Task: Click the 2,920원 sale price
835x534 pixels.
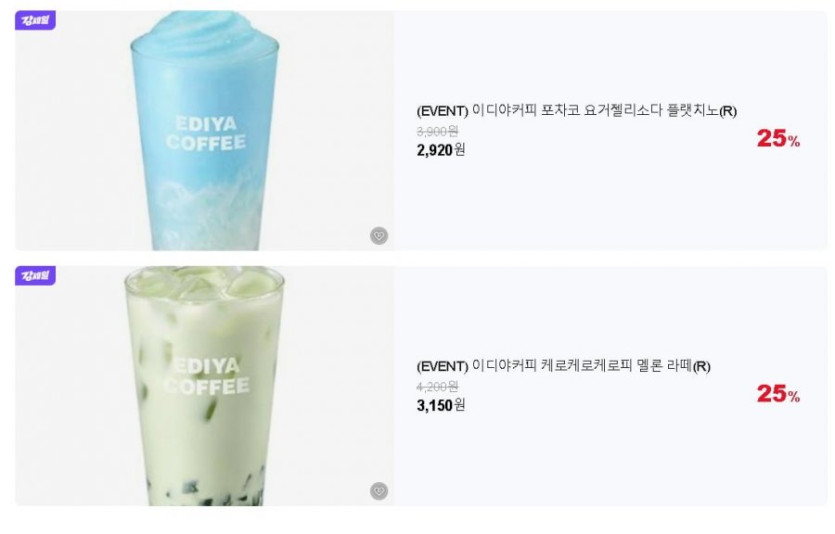Action: (441, 150)
